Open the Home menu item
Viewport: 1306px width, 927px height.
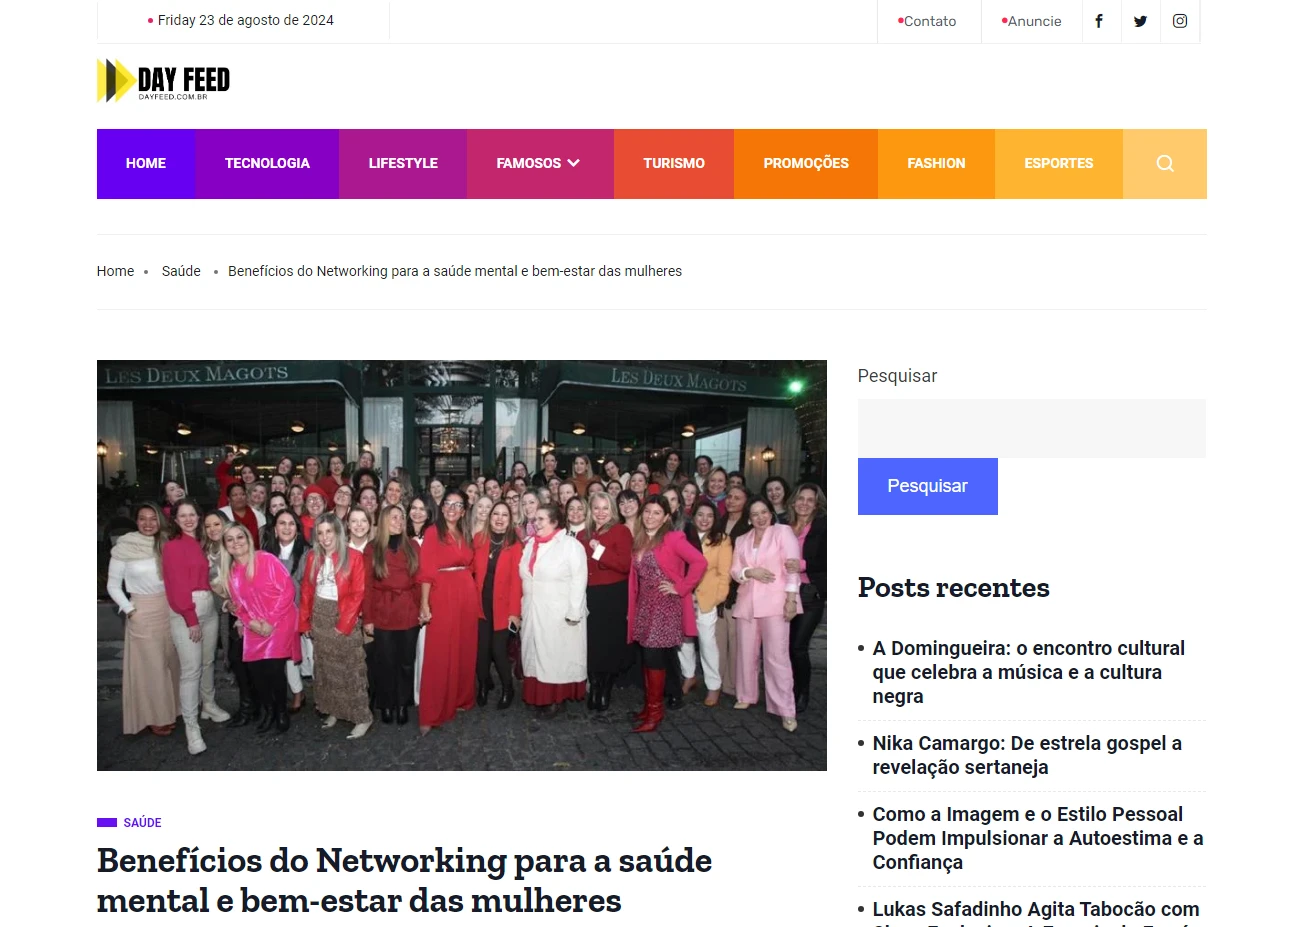tap(146, 163)
